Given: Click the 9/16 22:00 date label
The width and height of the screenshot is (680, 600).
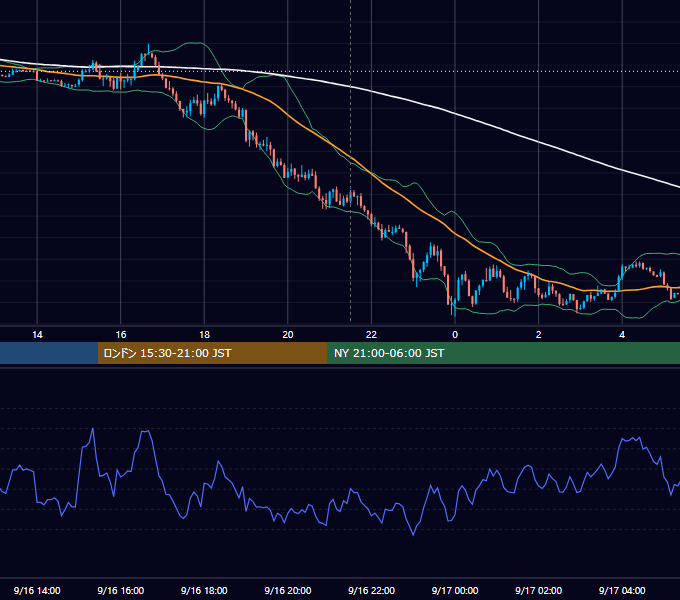Looking at the screenshot, I should click(x=372, y=590).
